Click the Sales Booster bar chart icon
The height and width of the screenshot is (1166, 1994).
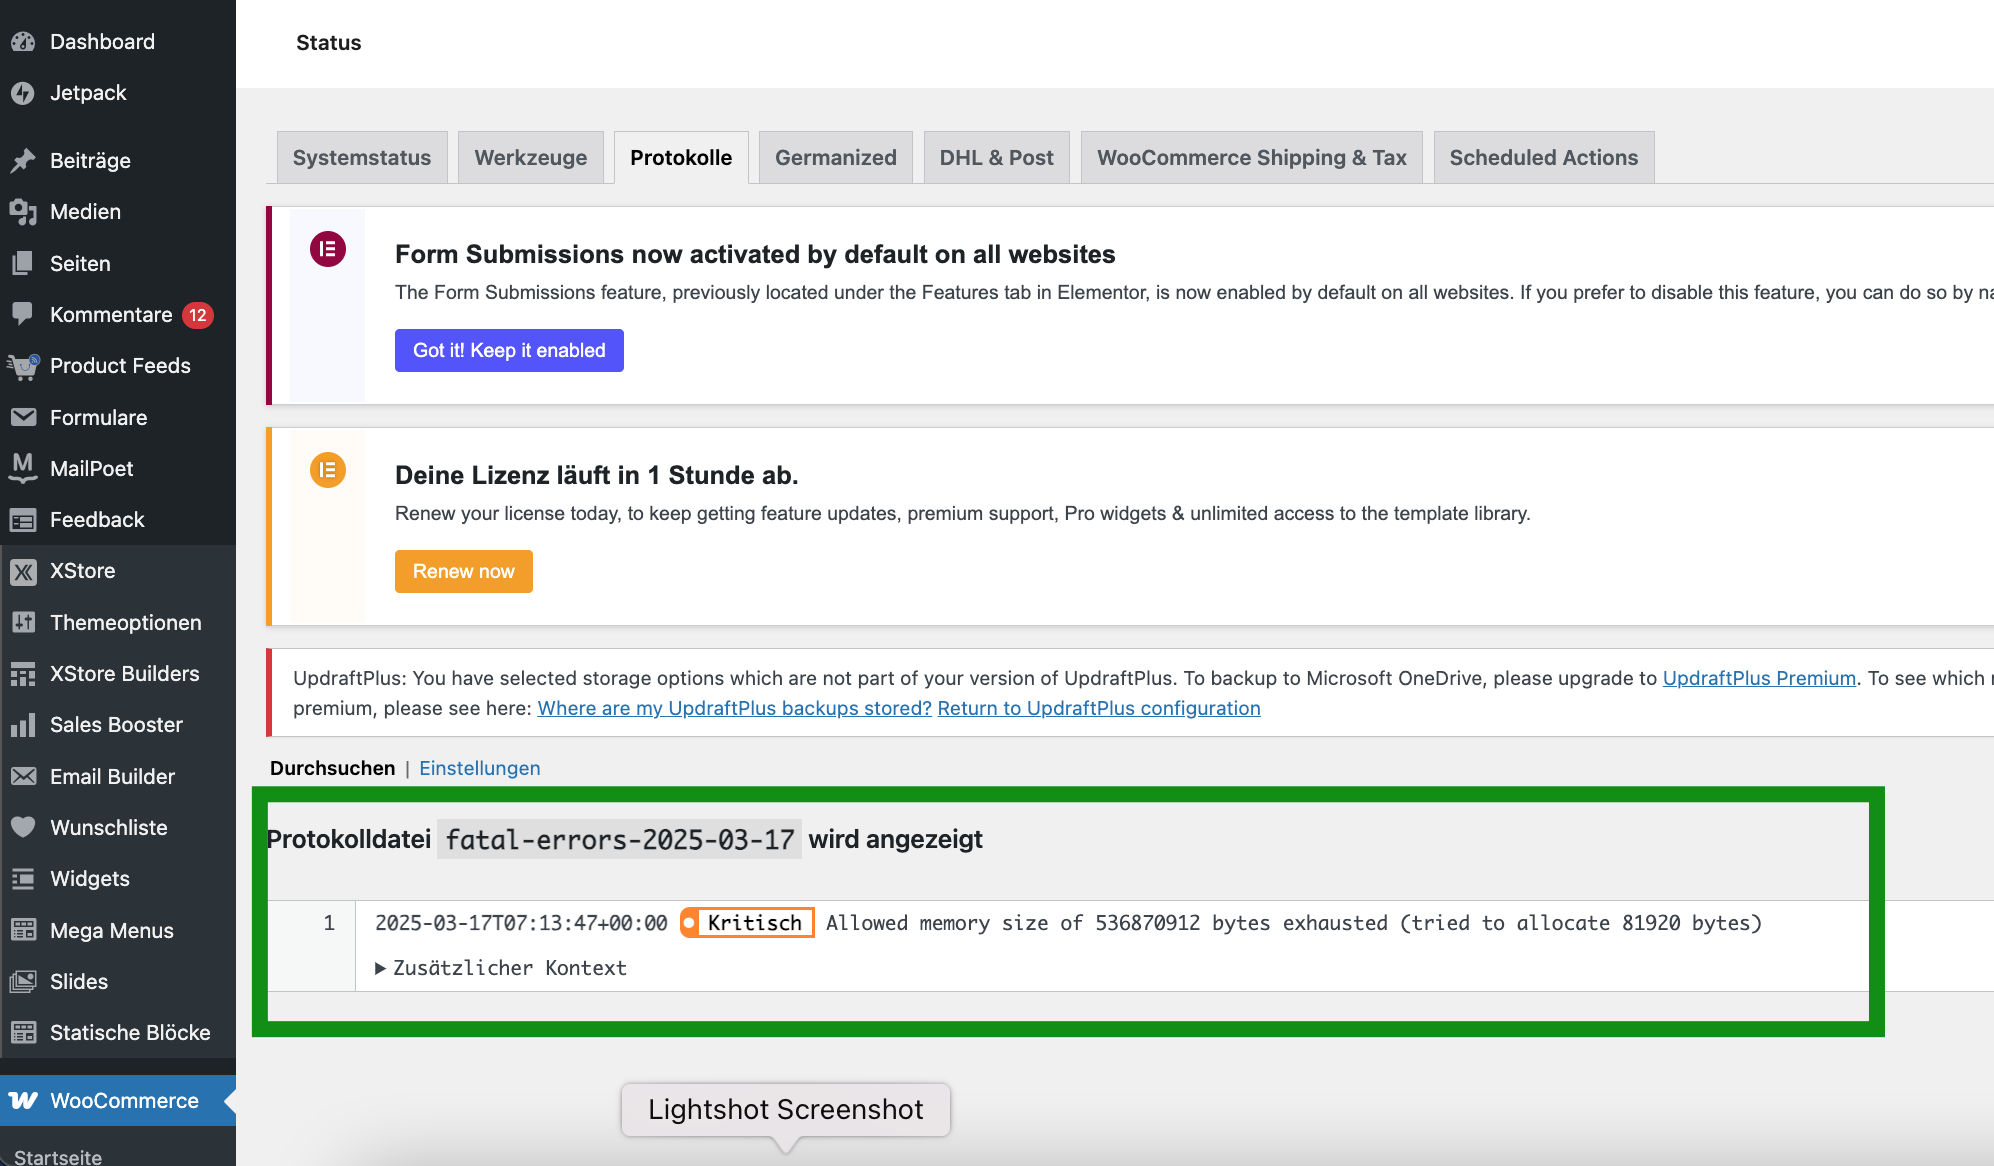coord(23,725)
